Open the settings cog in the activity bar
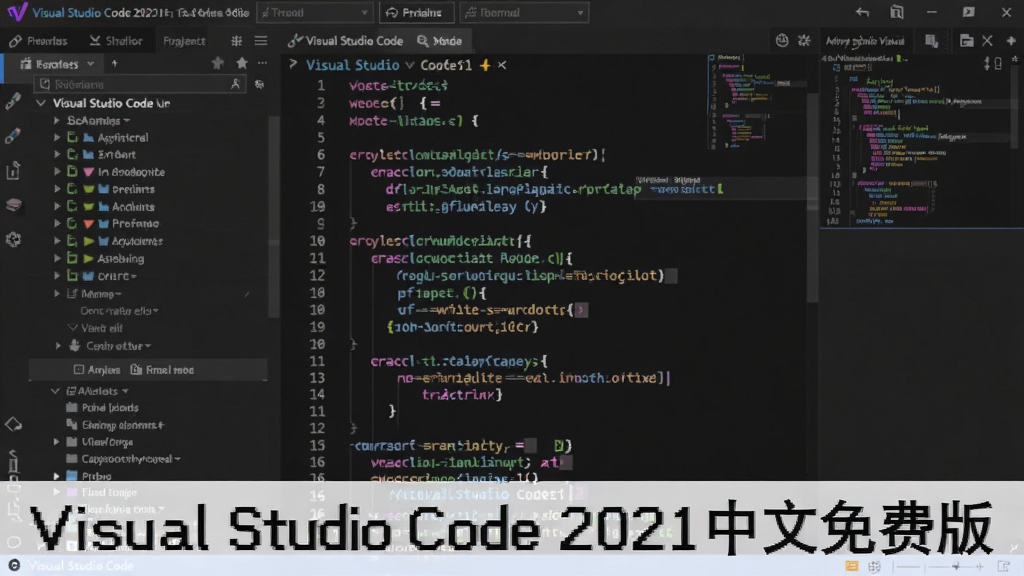The height and width of the screenshot is (576, 1024). point(13,240)
